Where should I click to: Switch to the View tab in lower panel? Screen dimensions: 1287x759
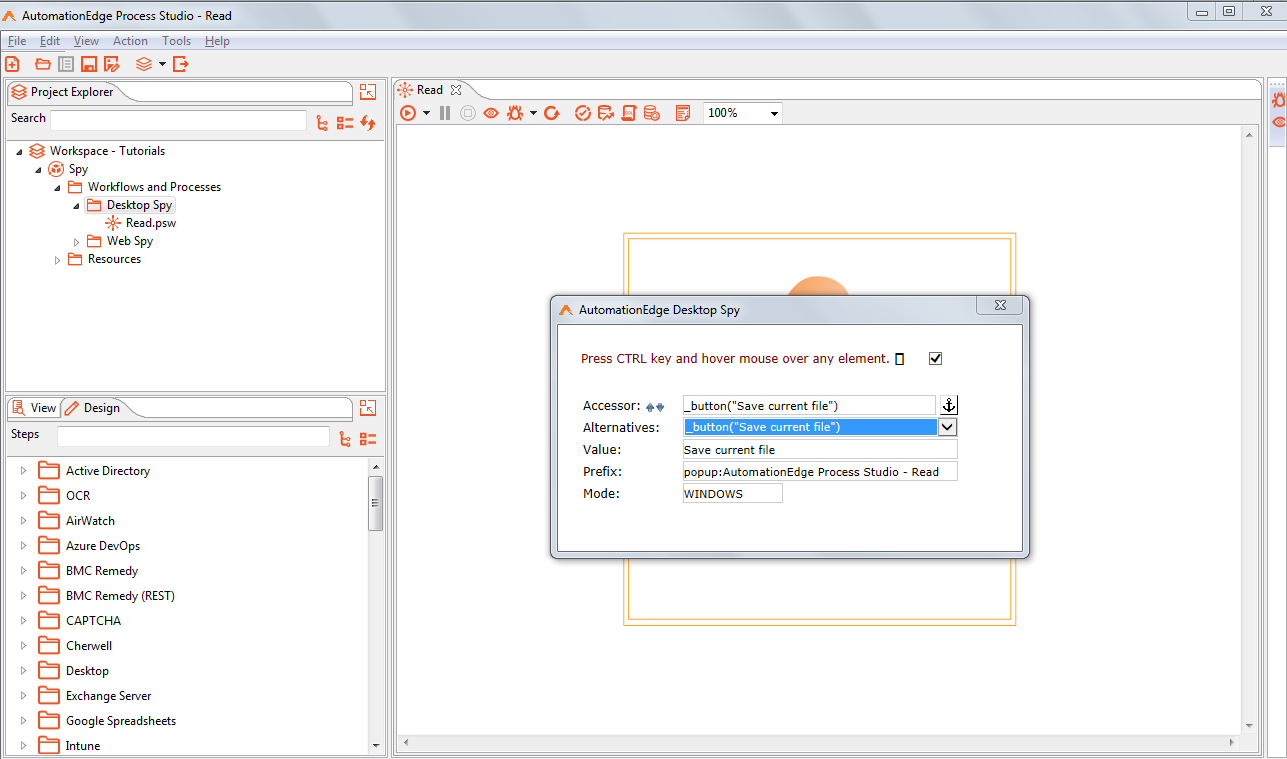pos(34,407)
